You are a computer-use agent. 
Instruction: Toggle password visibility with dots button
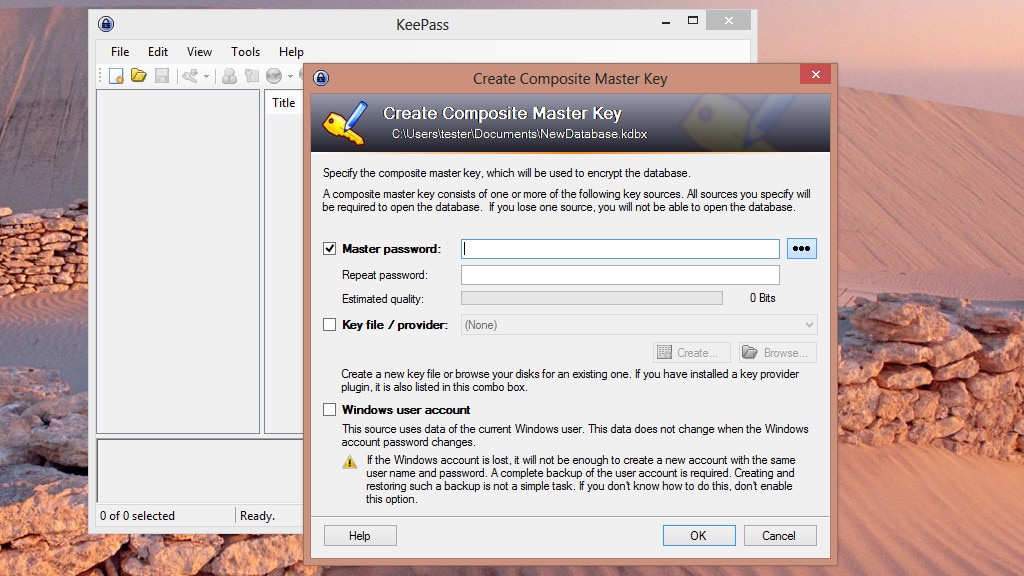pyautogui.click(x=801, y=248)
